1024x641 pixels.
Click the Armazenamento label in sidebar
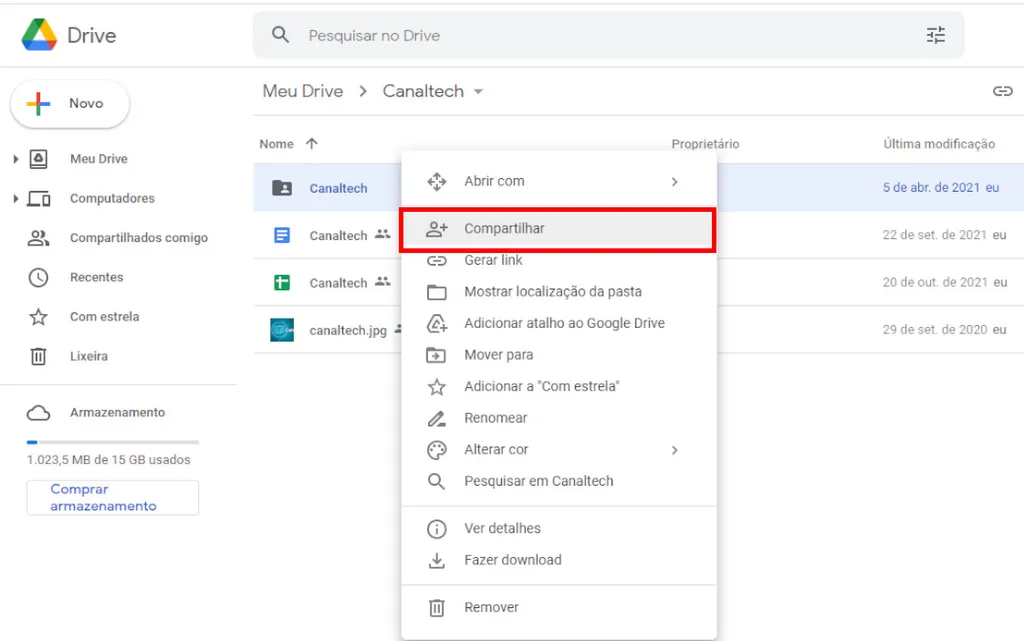click(118, 413)
